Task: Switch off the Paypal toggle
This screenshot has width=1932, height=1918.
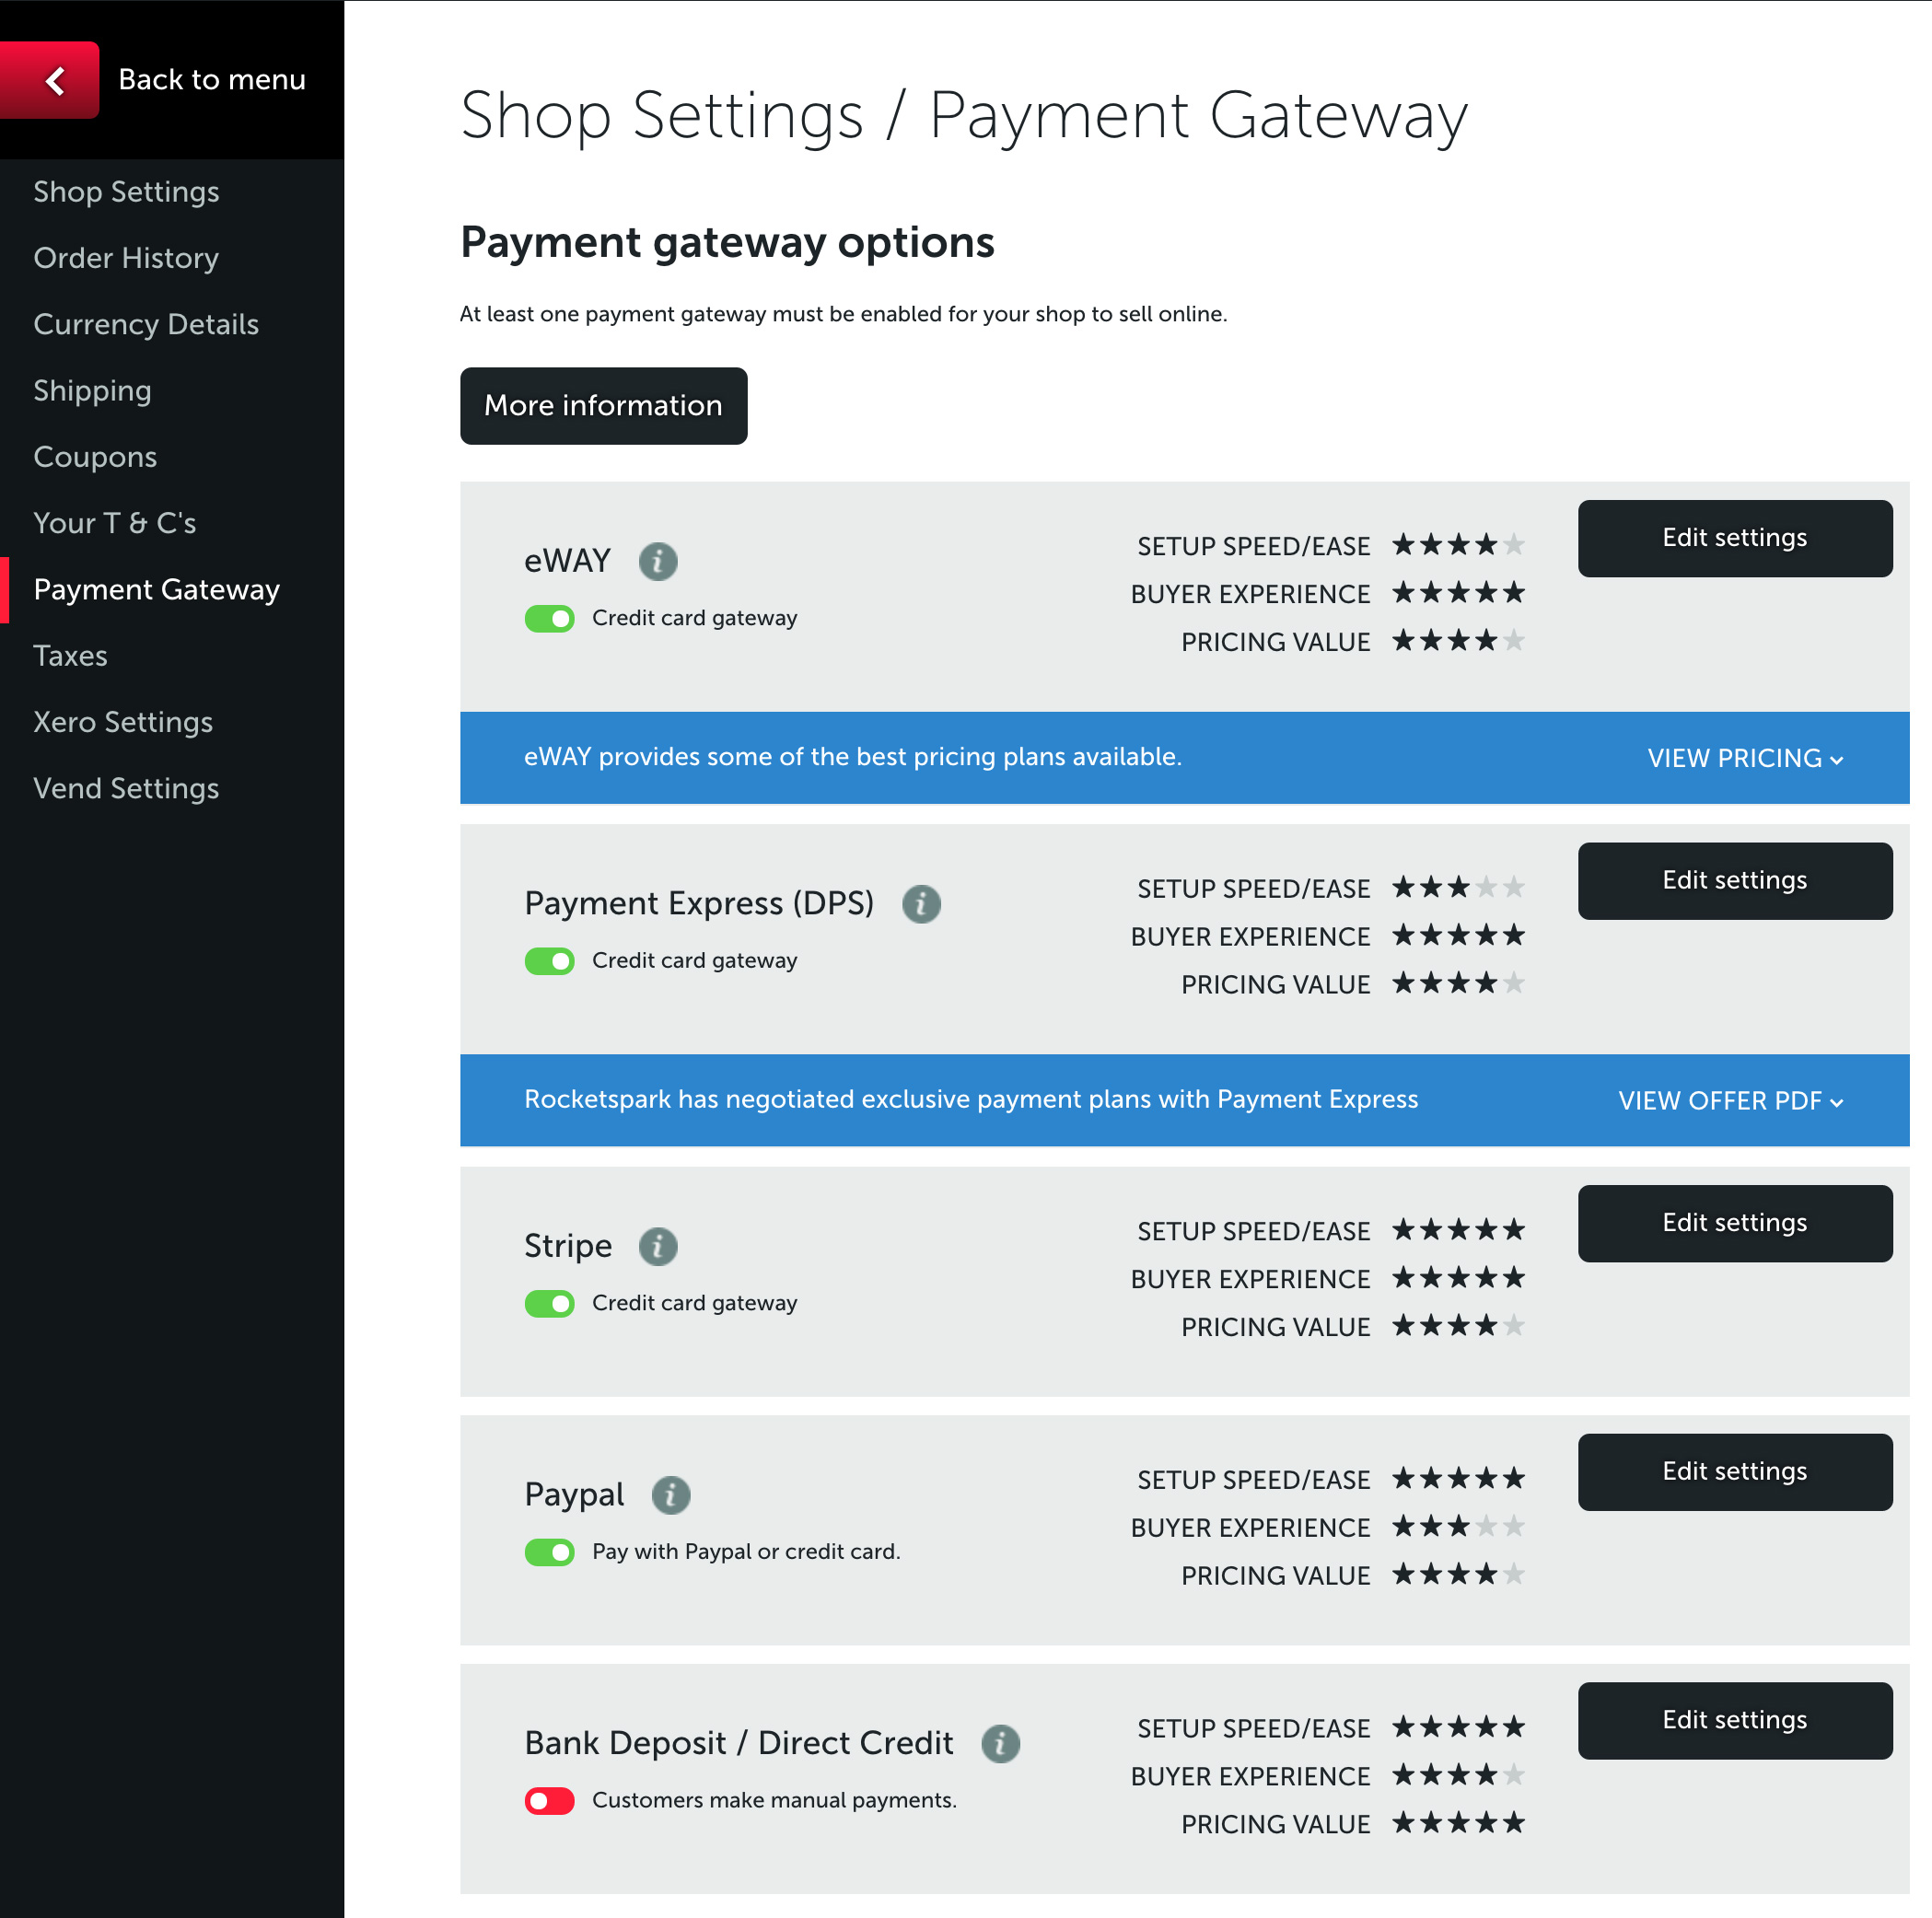Action: [x=550, y=1553]
